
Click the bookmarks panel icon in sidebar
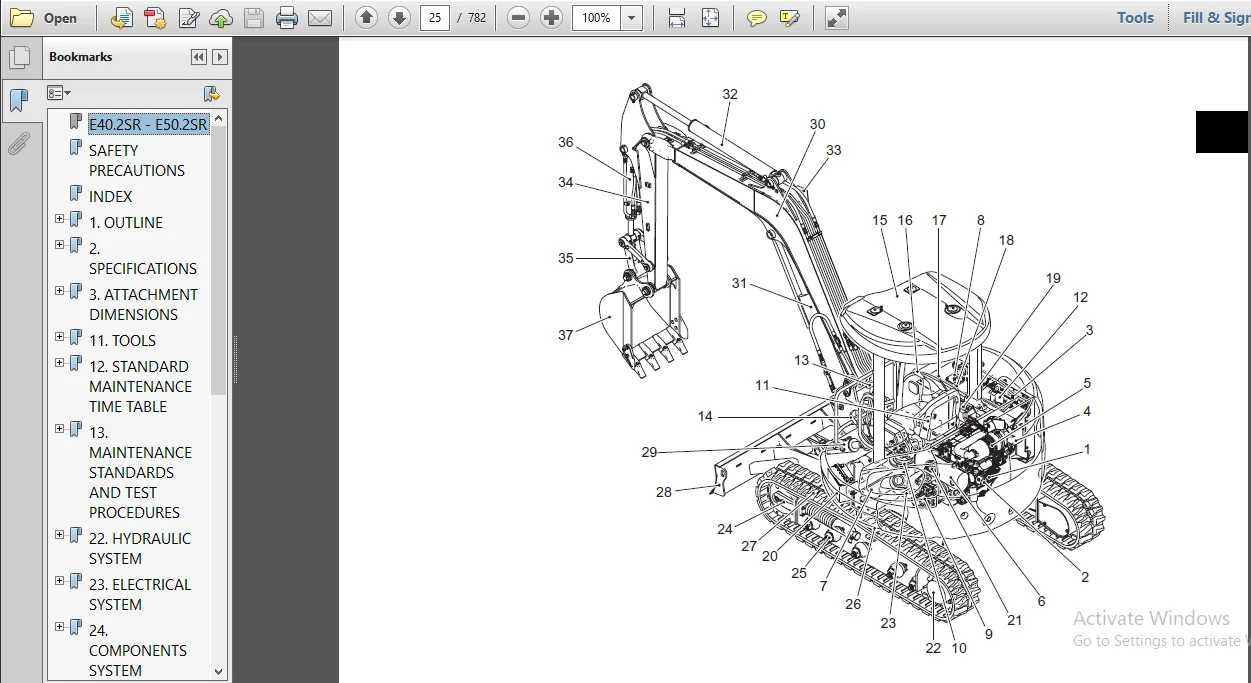(19, 100)
